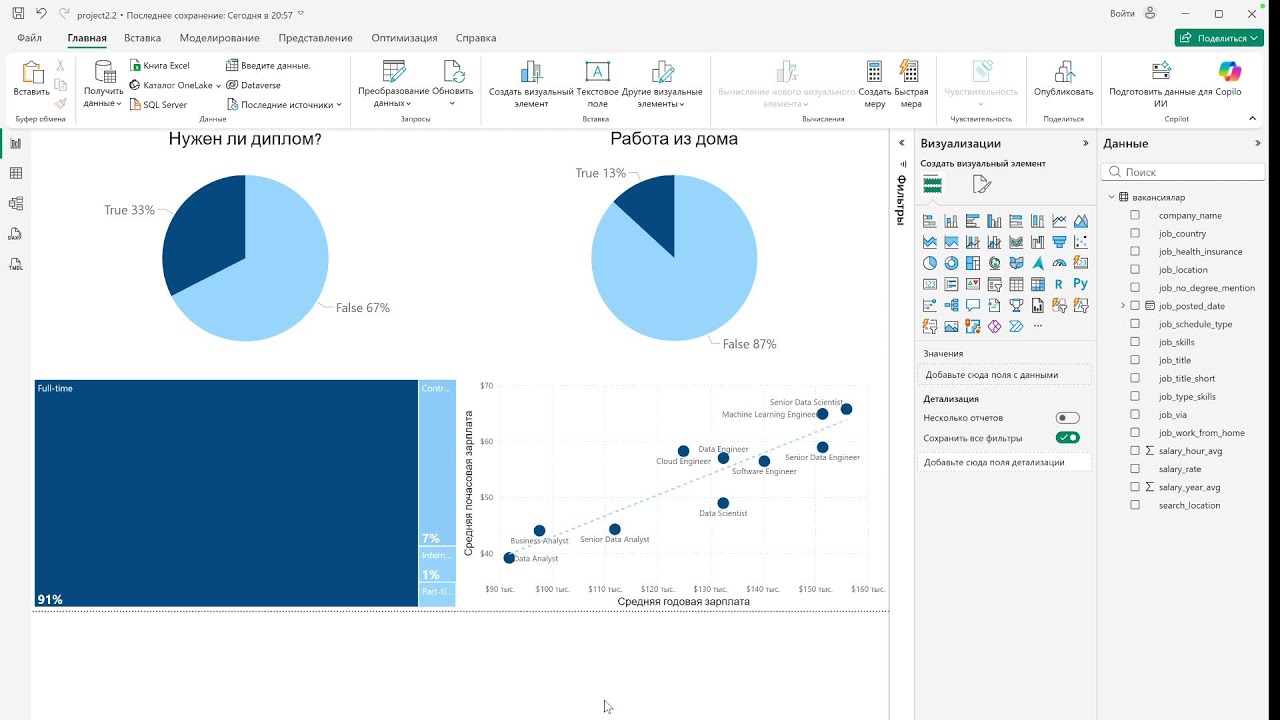Select the Stacked bar chart visualization icon
The height and width of the screenshot is (720, 1280).
[930, 221]
